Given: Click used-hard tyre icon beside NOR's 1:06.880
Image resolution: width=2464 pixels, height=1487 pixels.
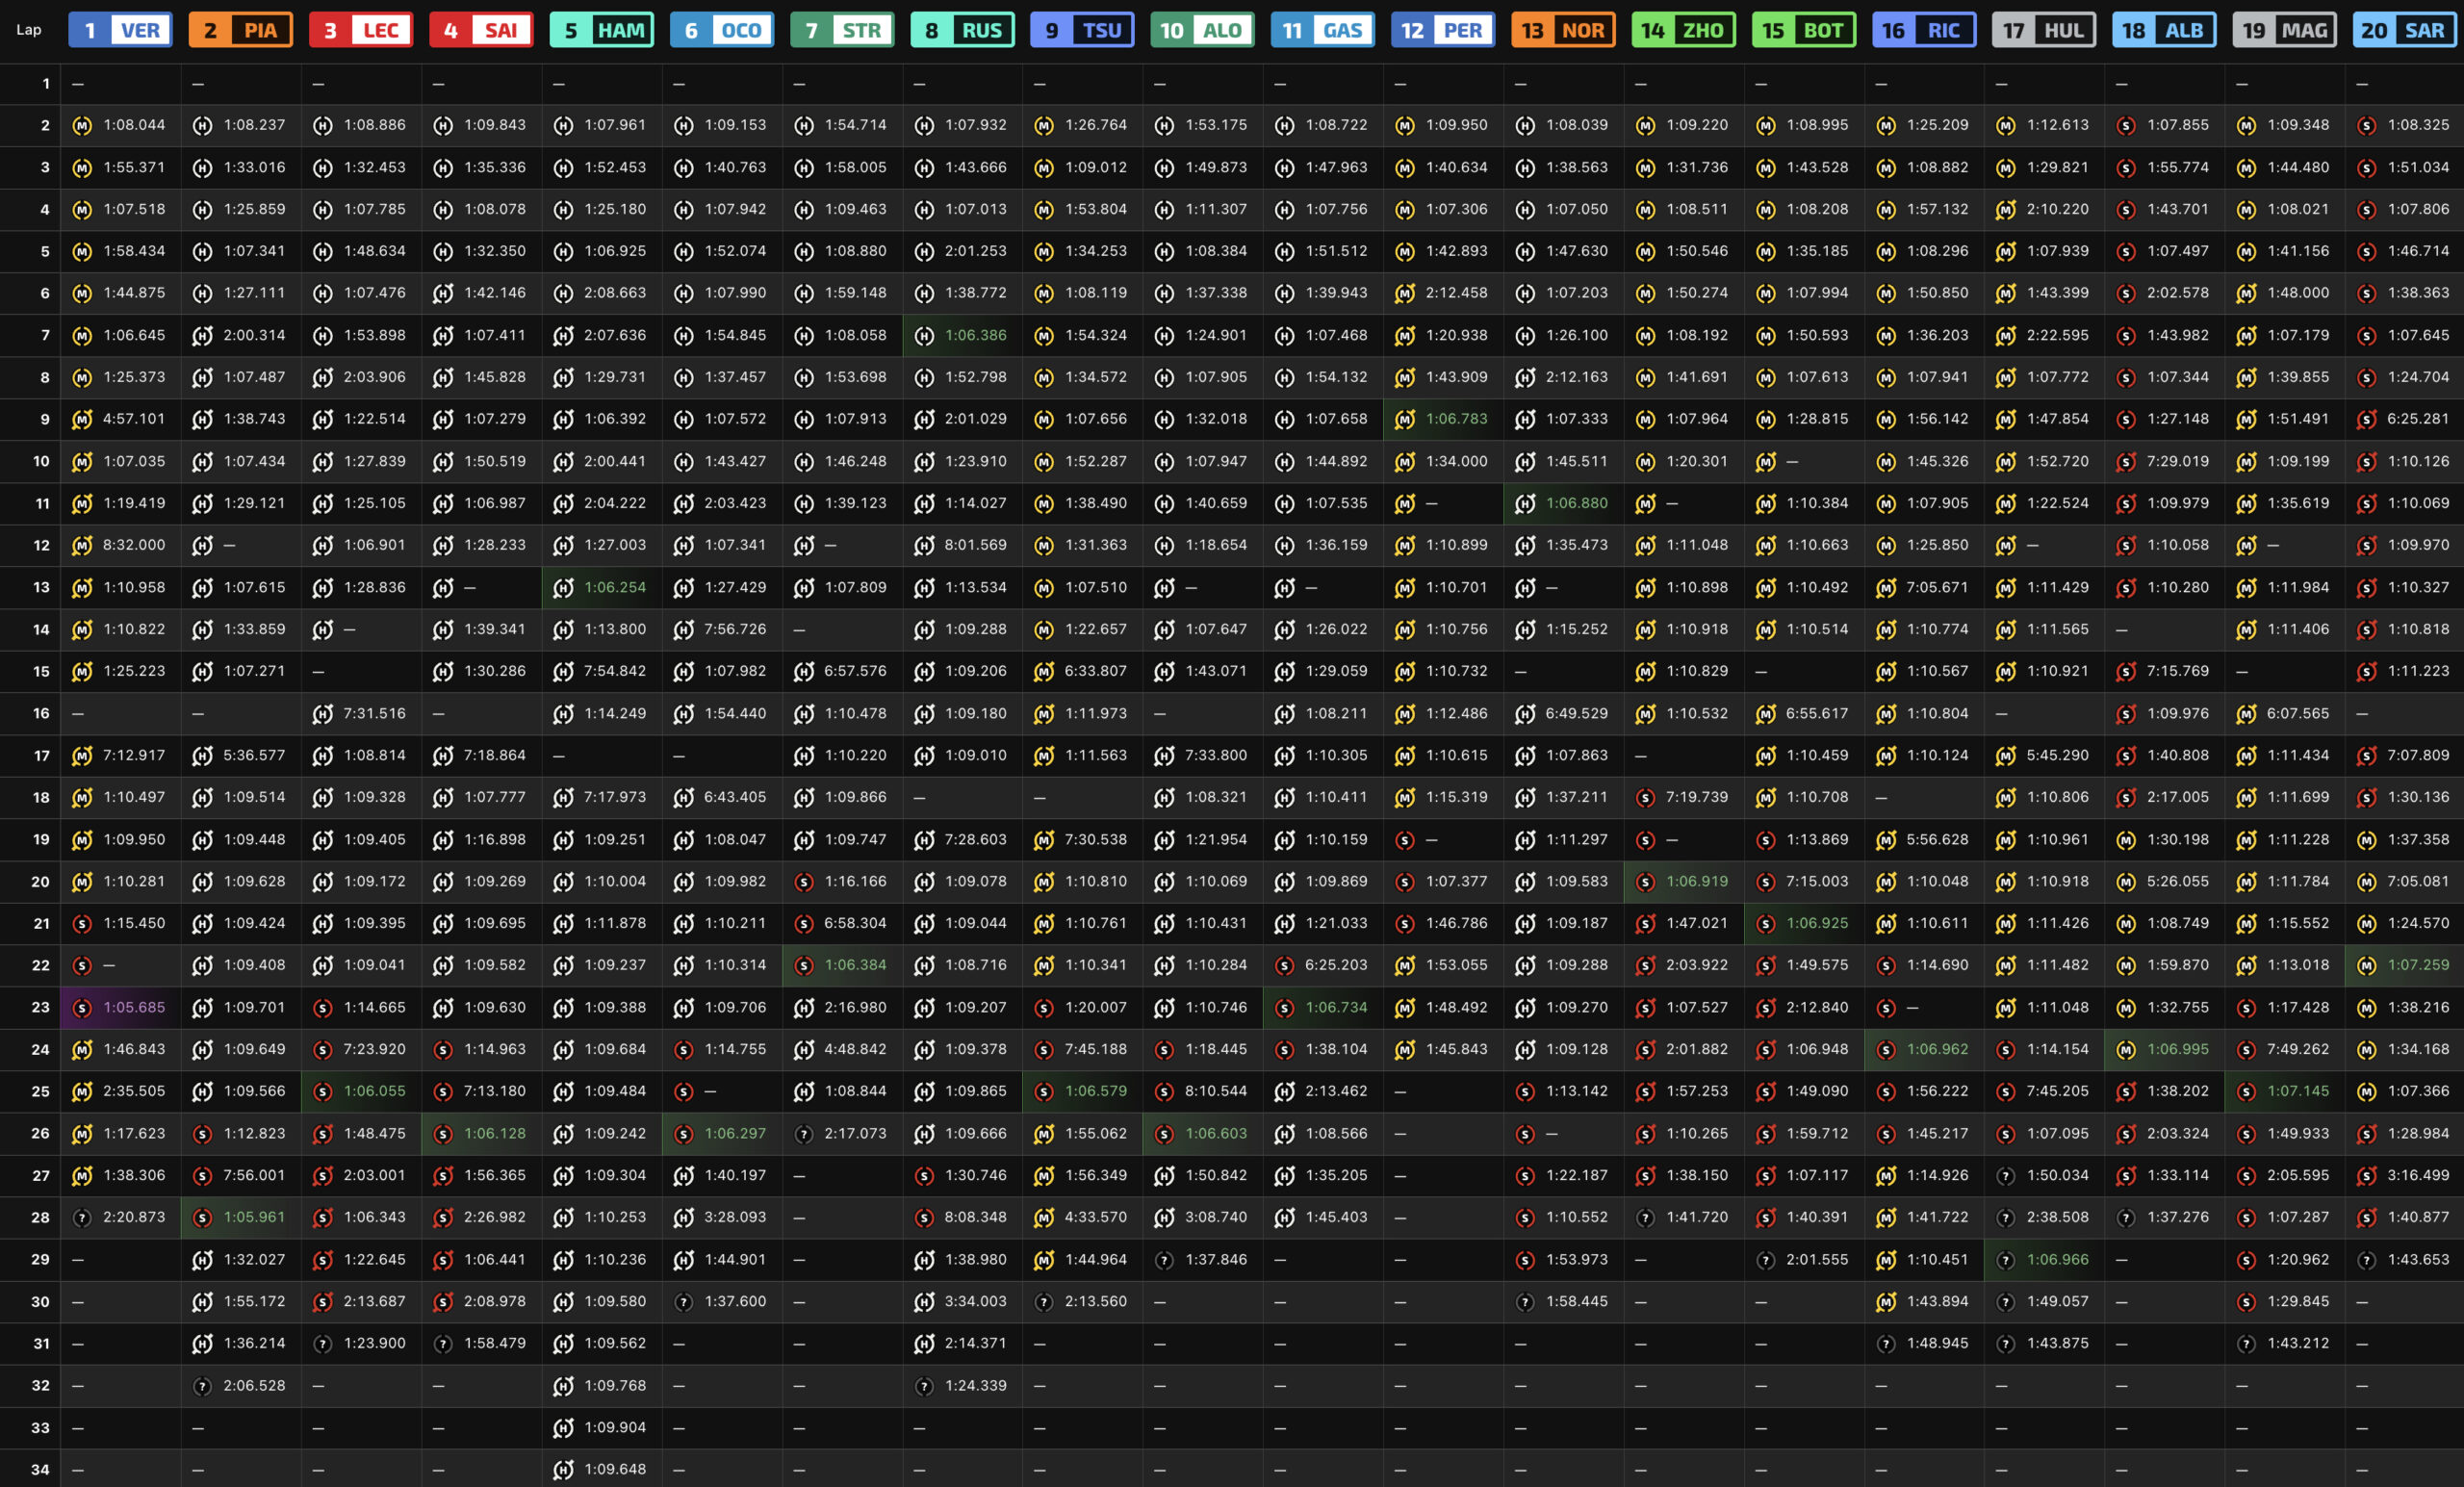Looking at the screenshot, I should (x=1525, y=504).
